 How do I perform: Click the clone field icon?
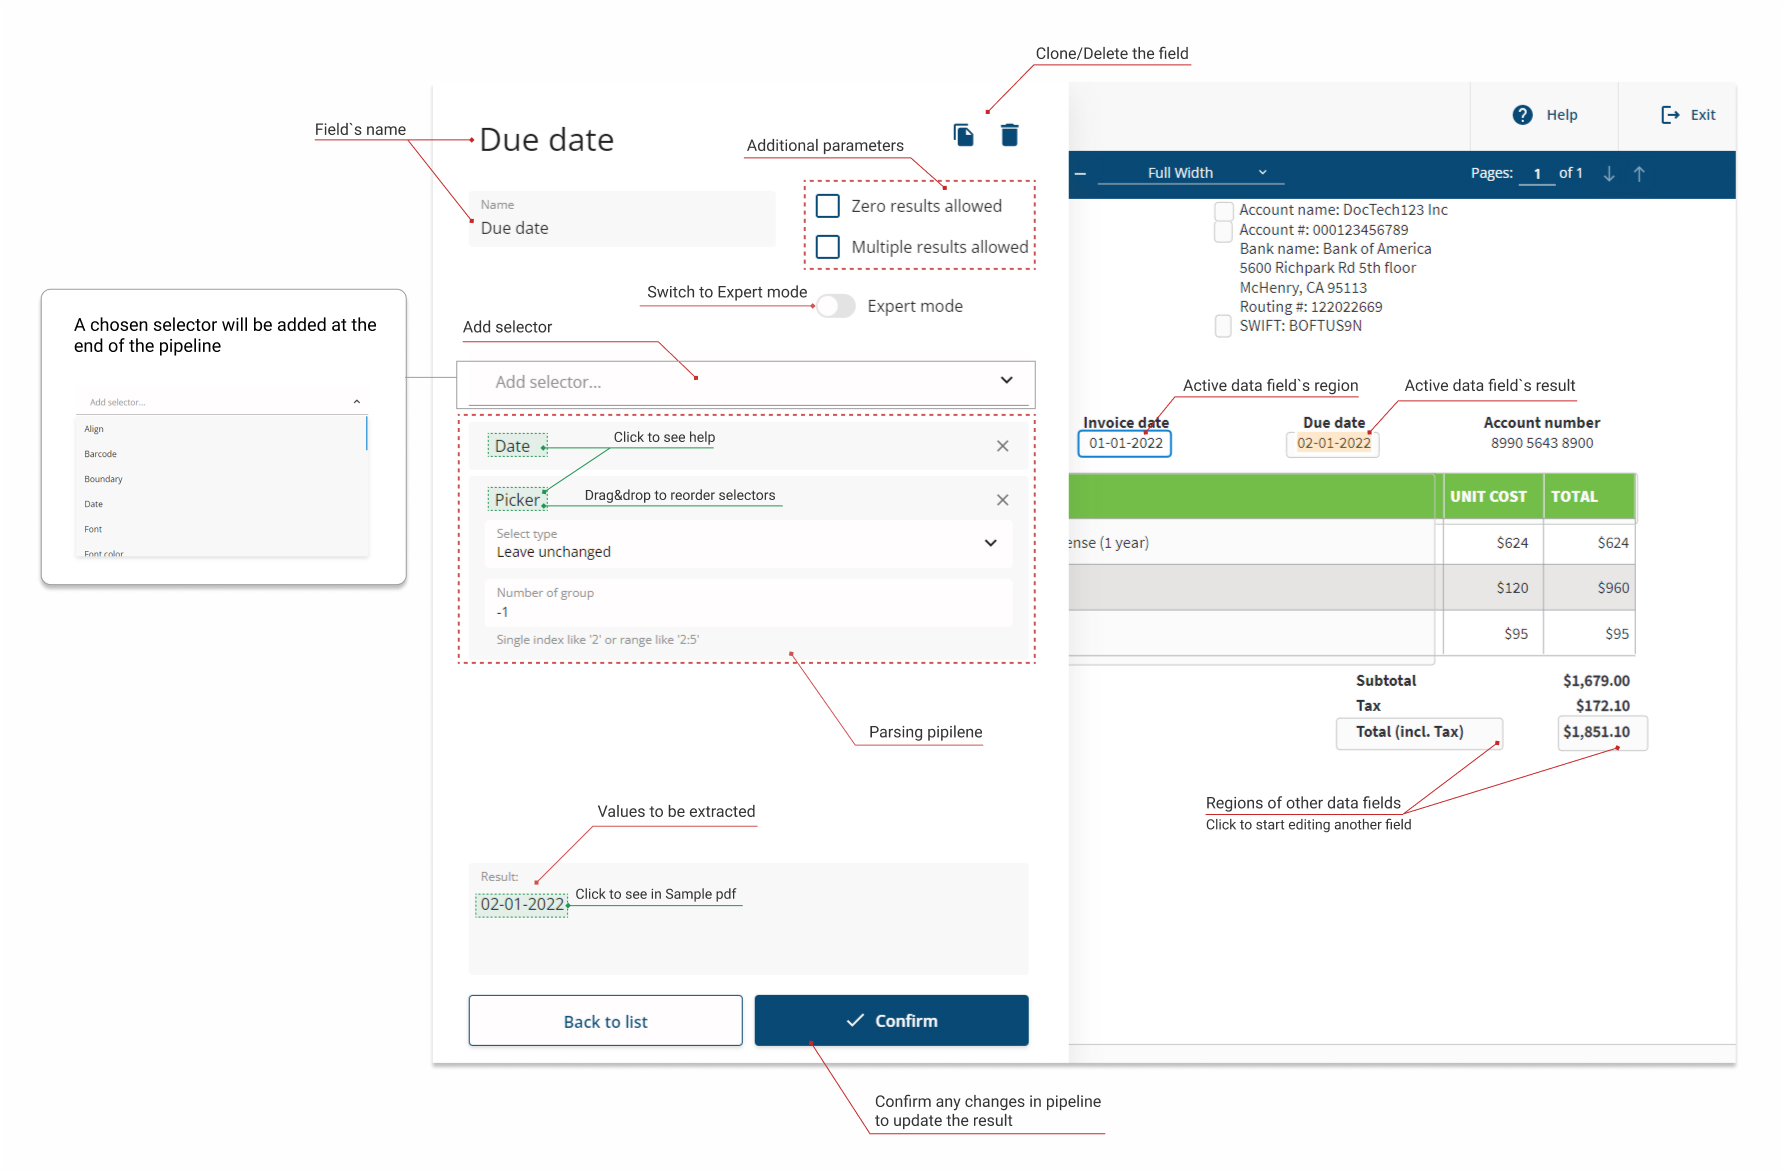tap(963, 135)
